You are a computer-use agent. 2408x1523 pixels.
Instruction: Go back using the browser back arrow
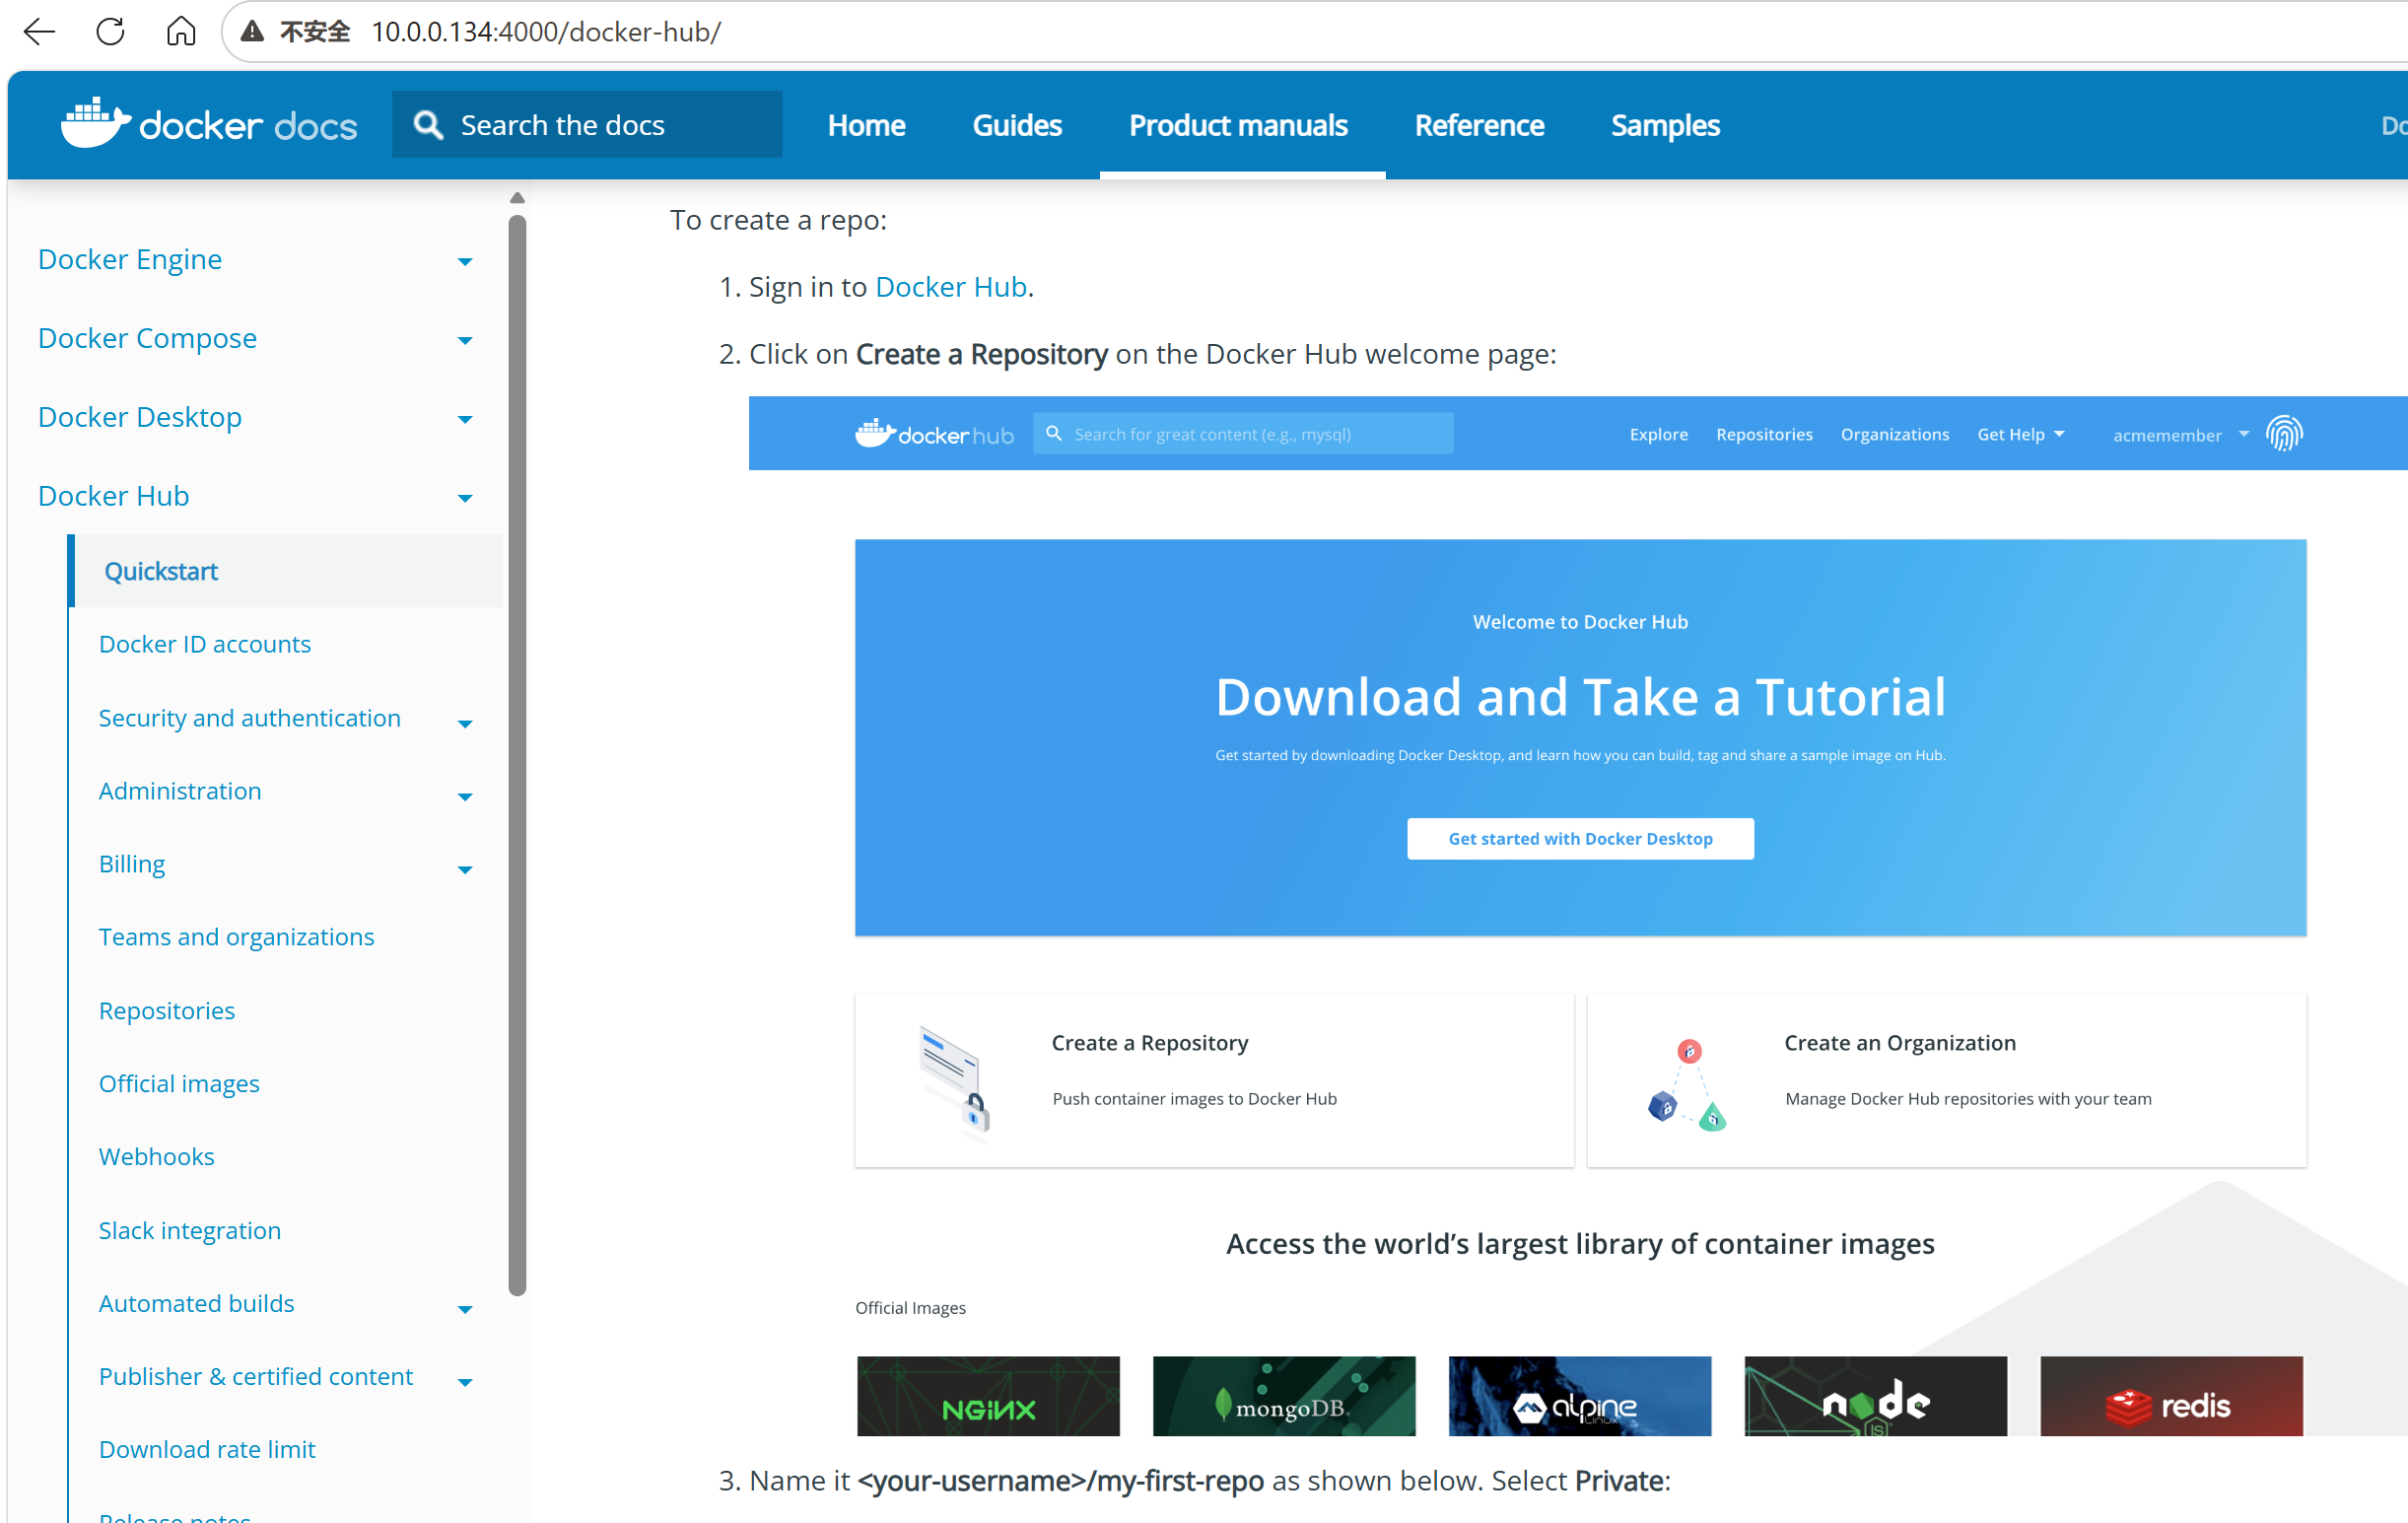pos(39,32)
